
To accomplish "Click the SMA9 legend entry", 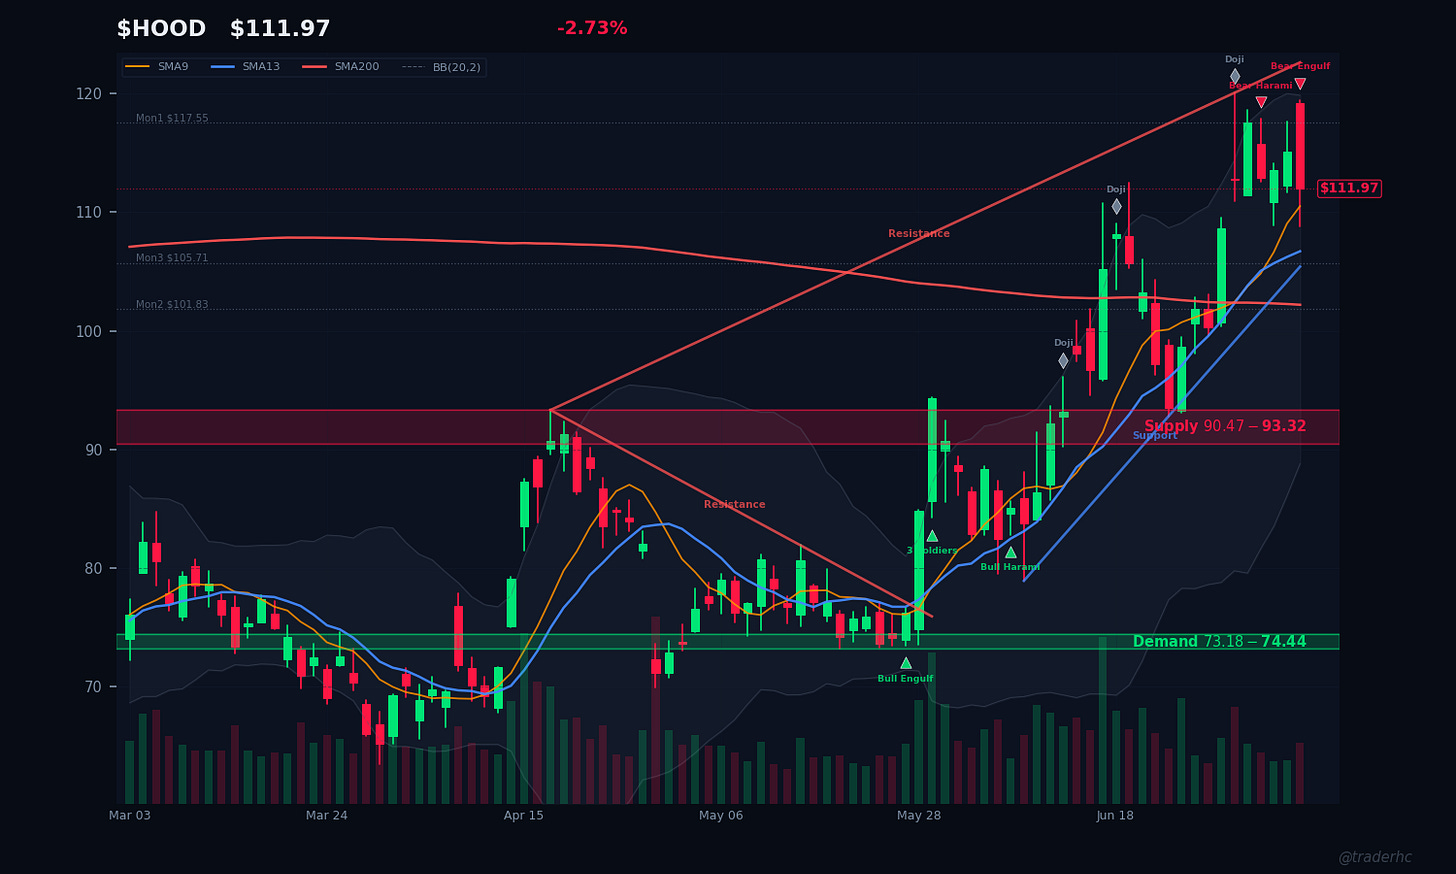I will click(x=157, y=67).
